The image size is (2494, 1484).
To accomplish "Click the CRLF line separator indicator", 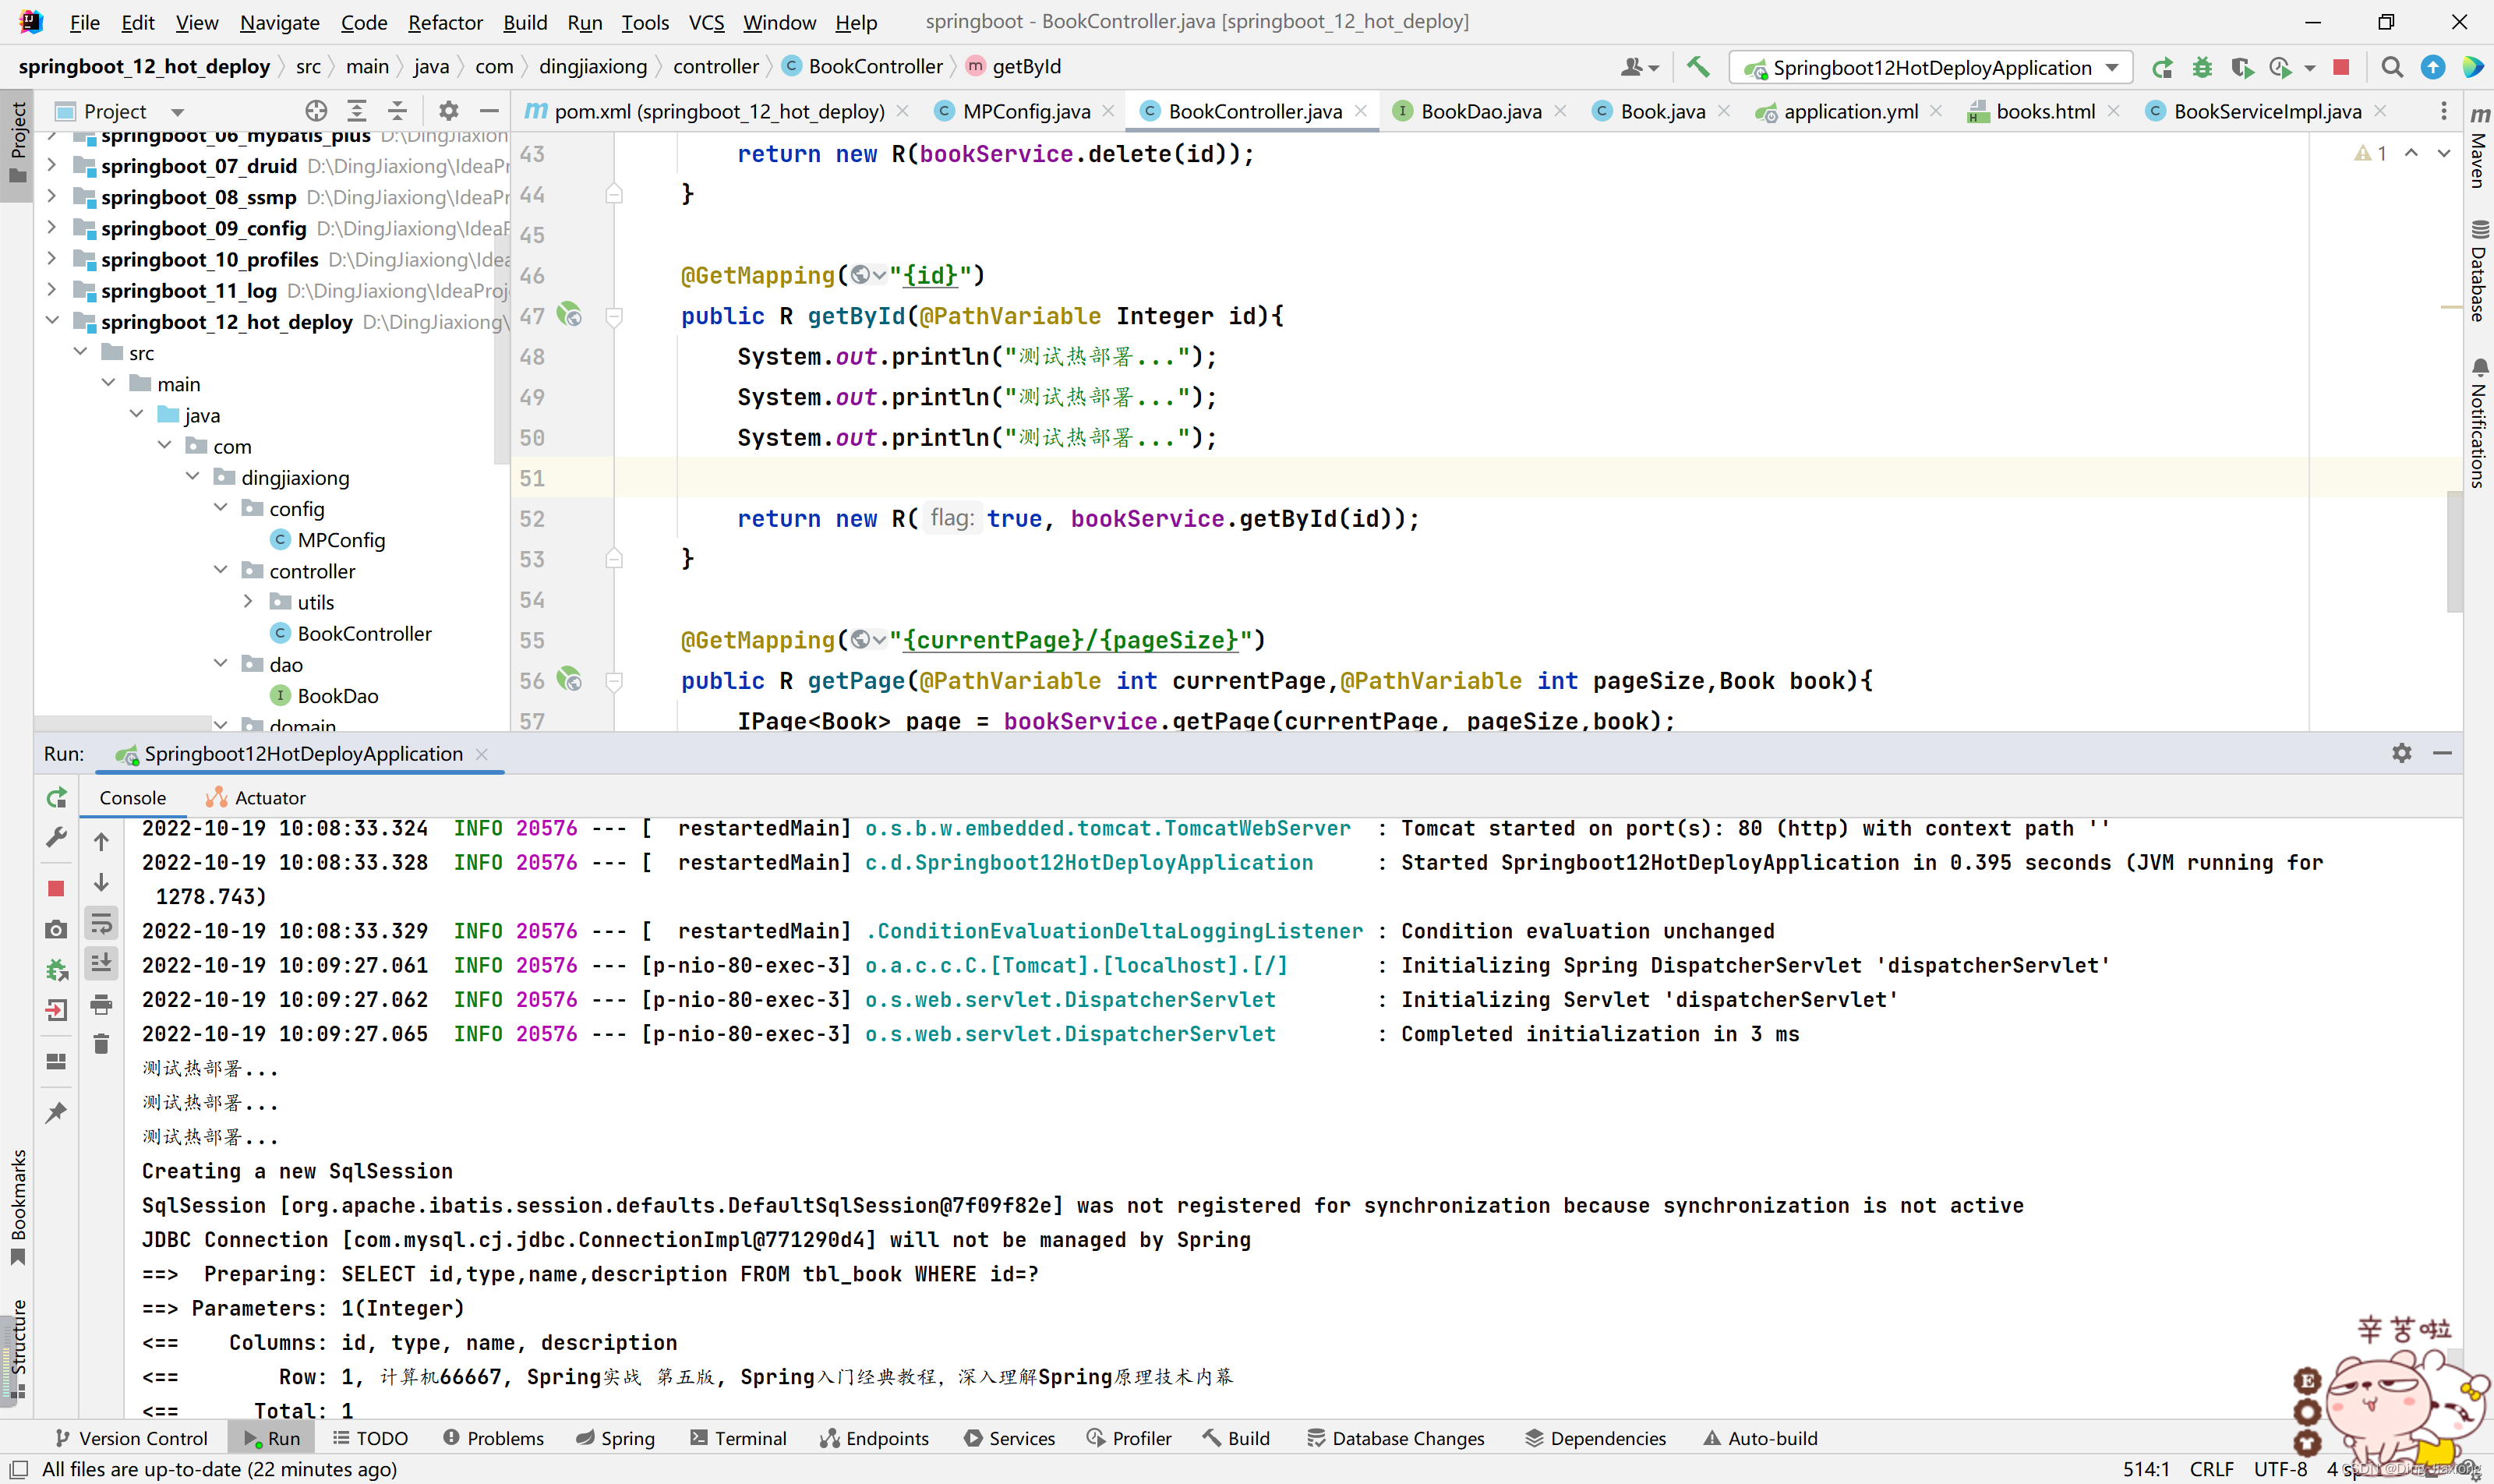I will point(2211,1469).
